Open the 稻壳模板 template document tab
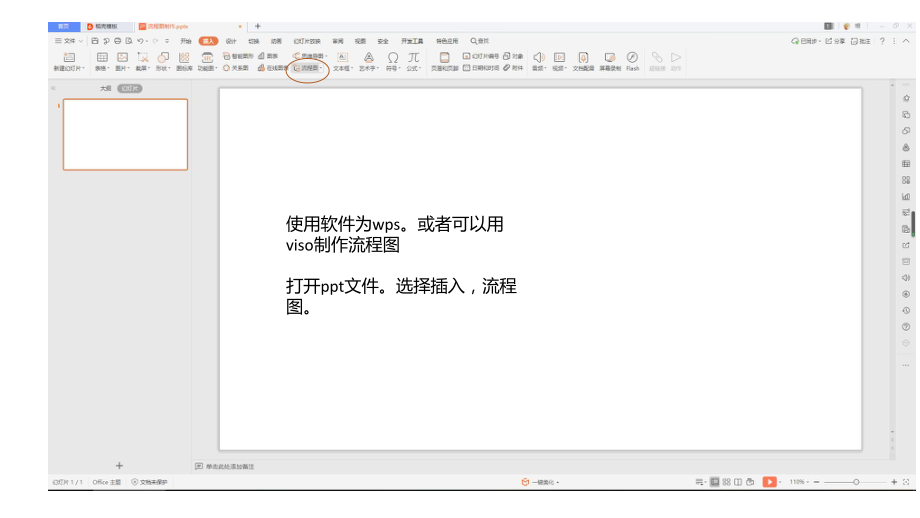This screenshot has width=920, height=518. pyautogui.click(x=106, y=26)
